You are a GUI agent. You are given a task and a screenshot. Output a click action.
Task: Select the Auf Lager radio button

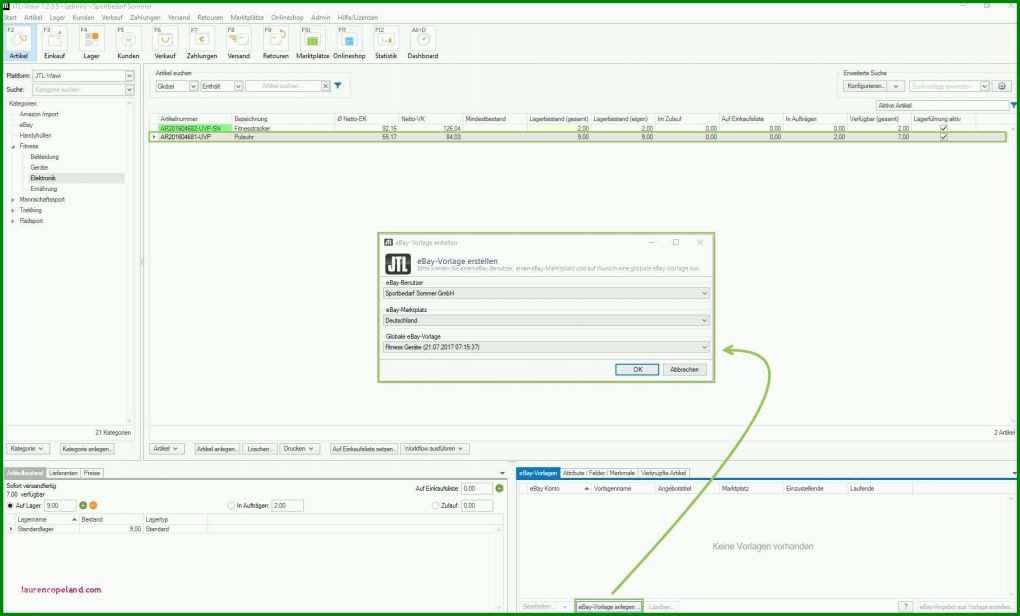pyautogui.click(x=10, y=505)
